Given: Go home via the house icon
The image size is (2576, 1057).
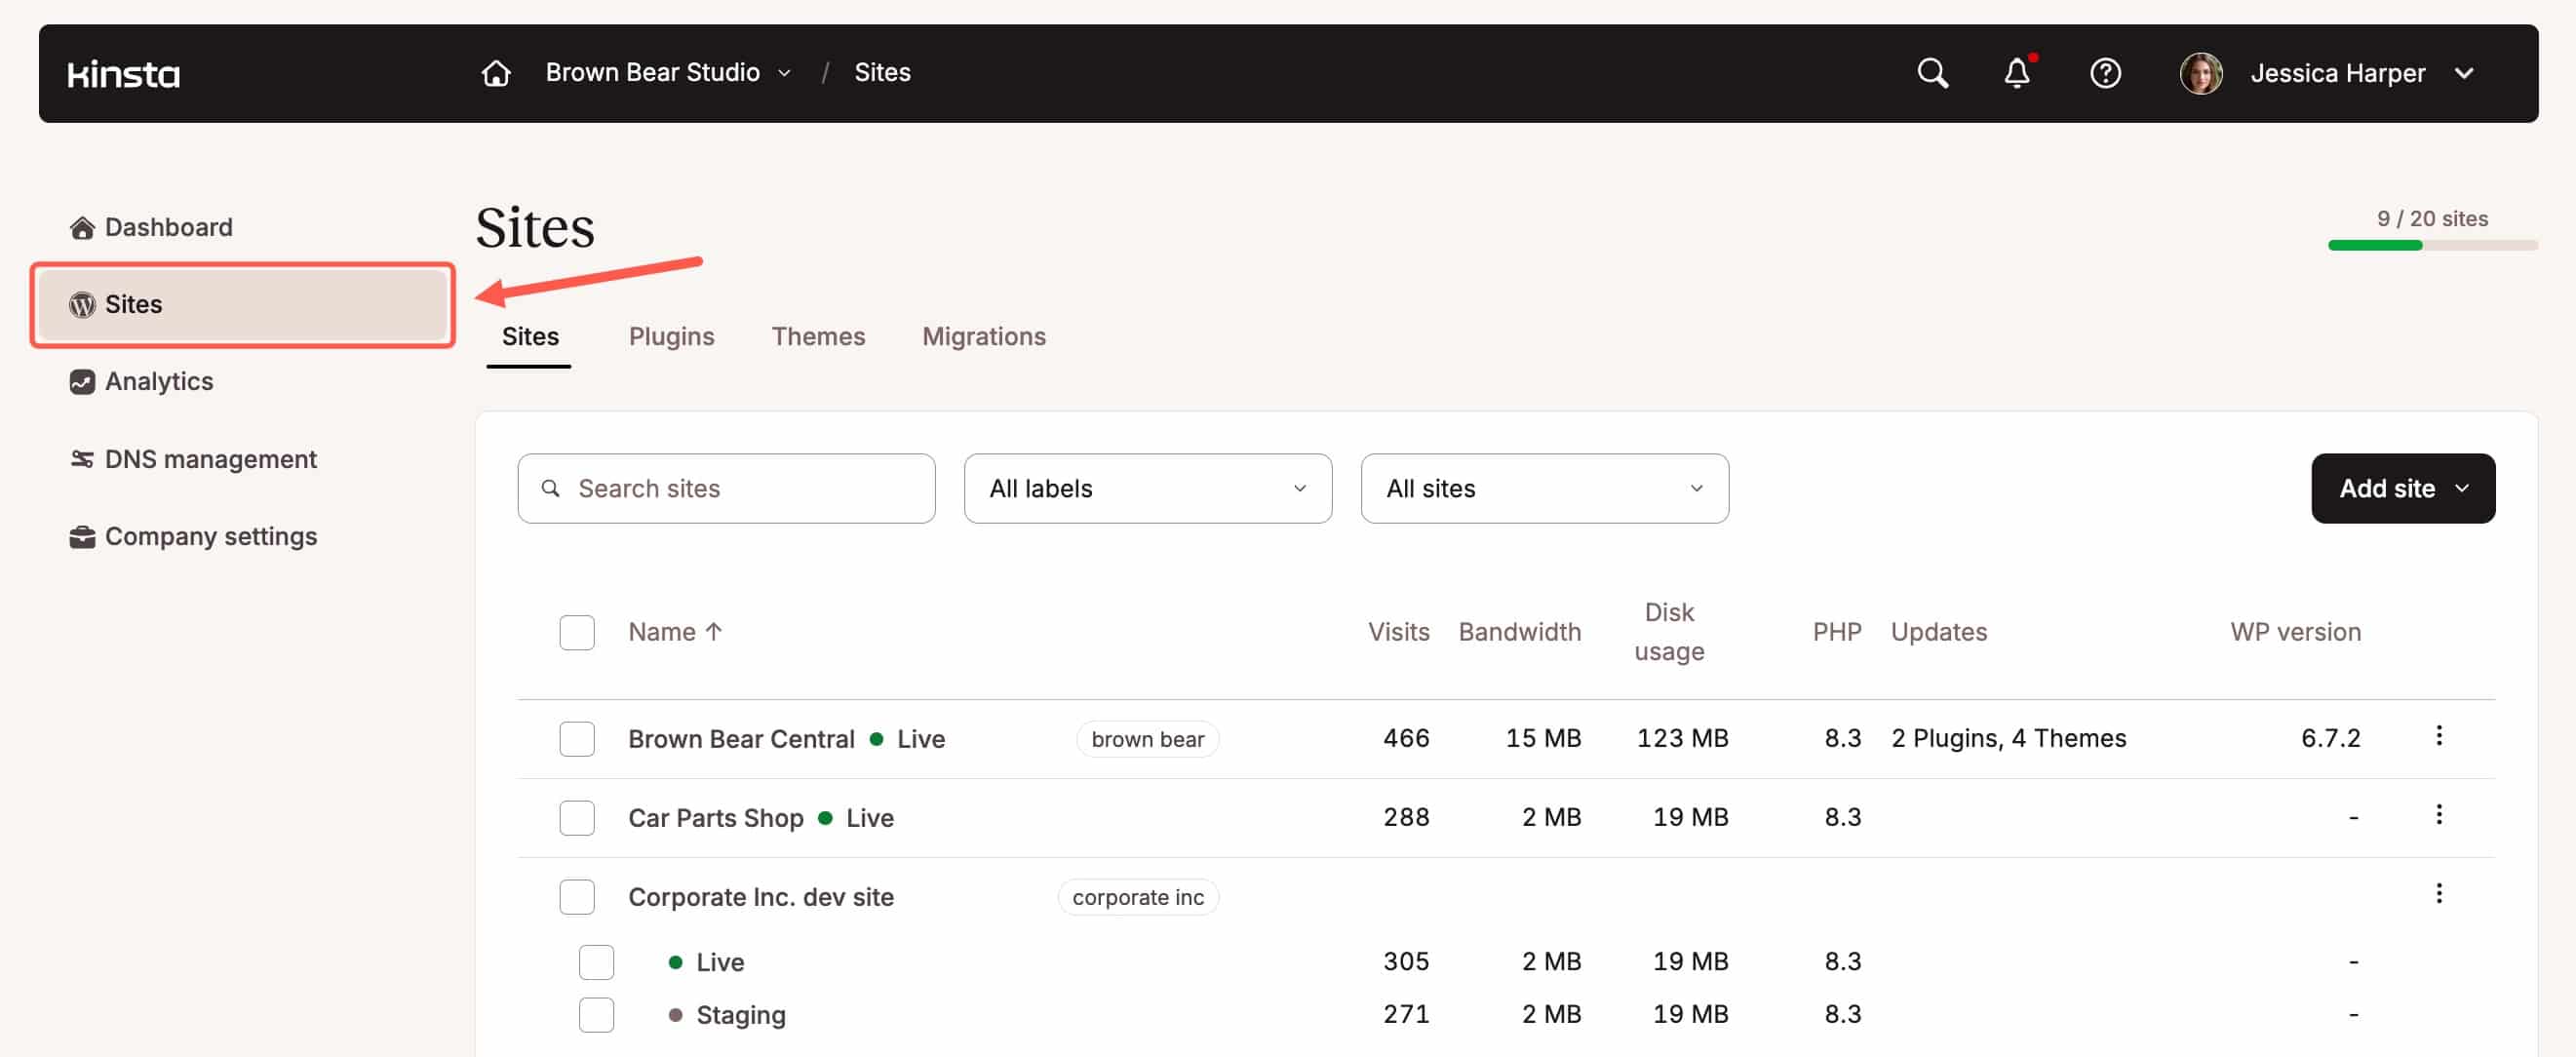Looking at the screenshot, I should coord(496,73).
